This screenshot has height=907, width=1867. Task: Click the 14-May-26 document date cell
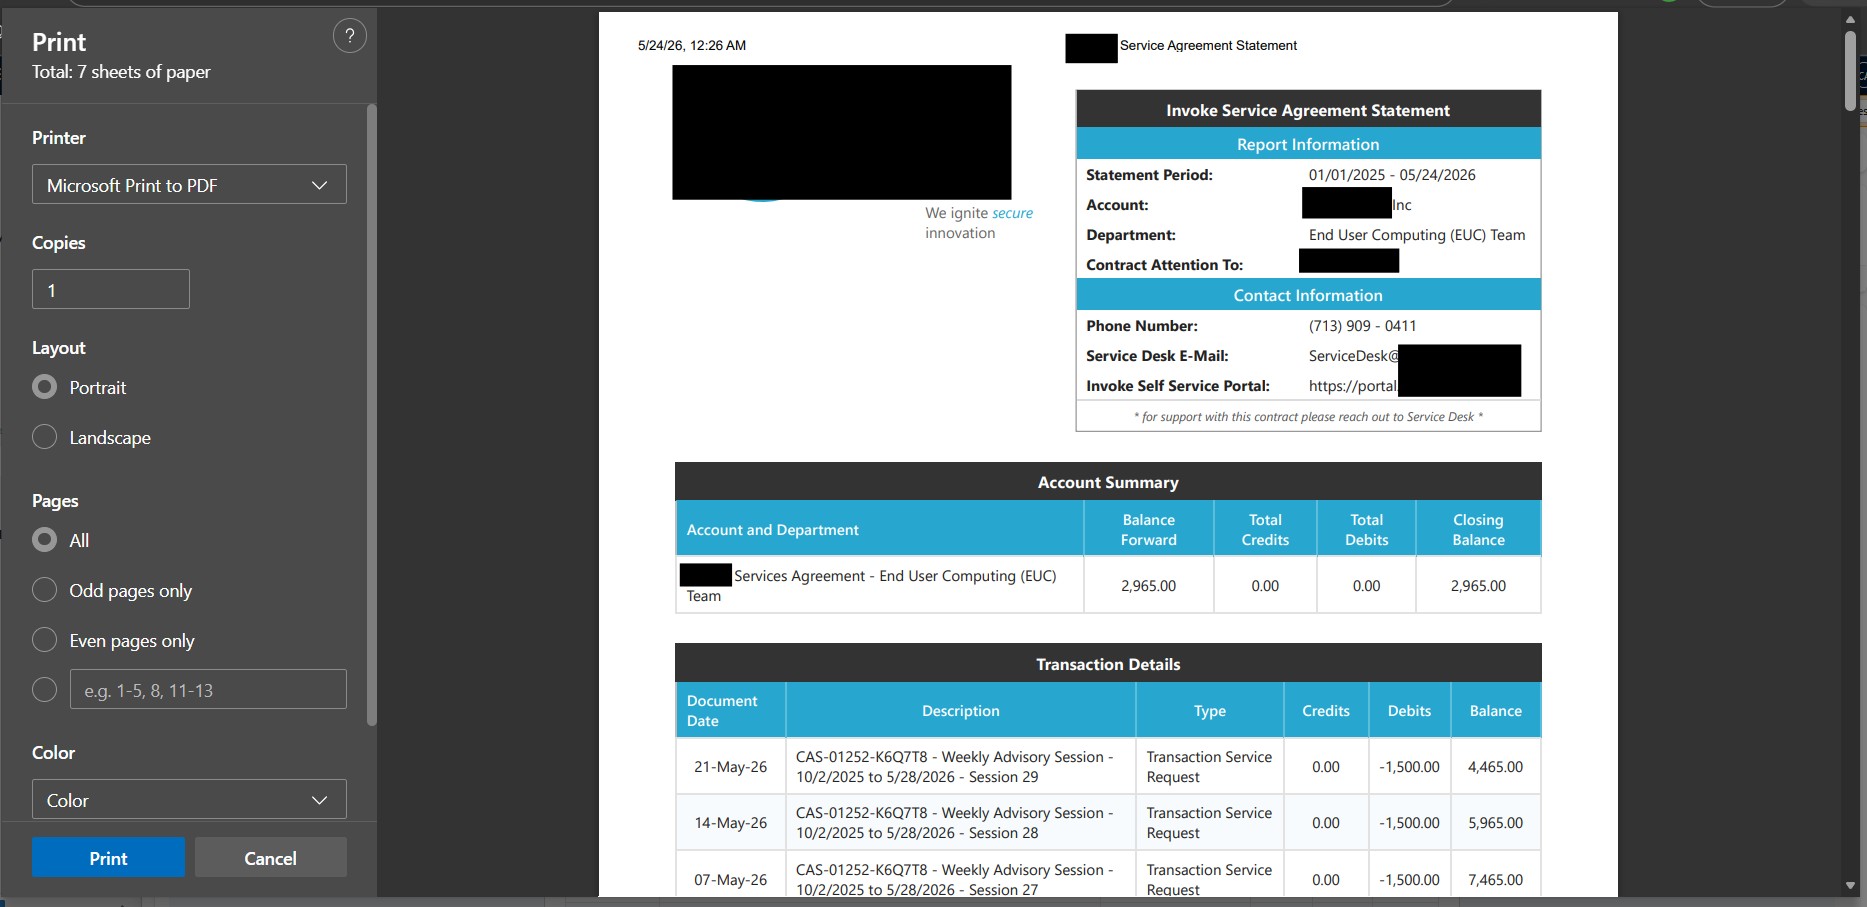[x=730, y=823]
